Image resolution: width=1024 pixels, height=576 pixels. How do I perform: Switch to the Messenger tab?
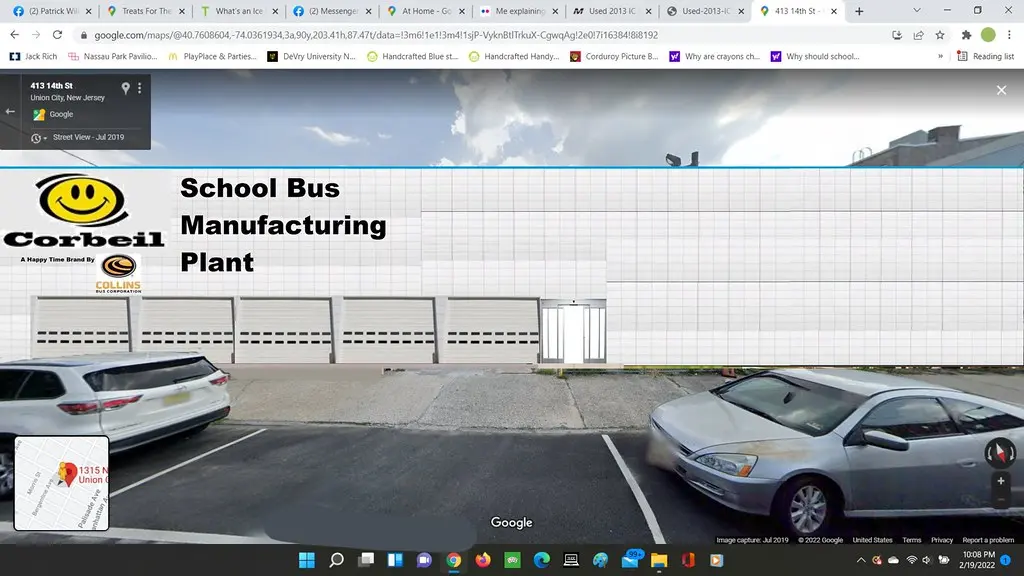[332, 11]
